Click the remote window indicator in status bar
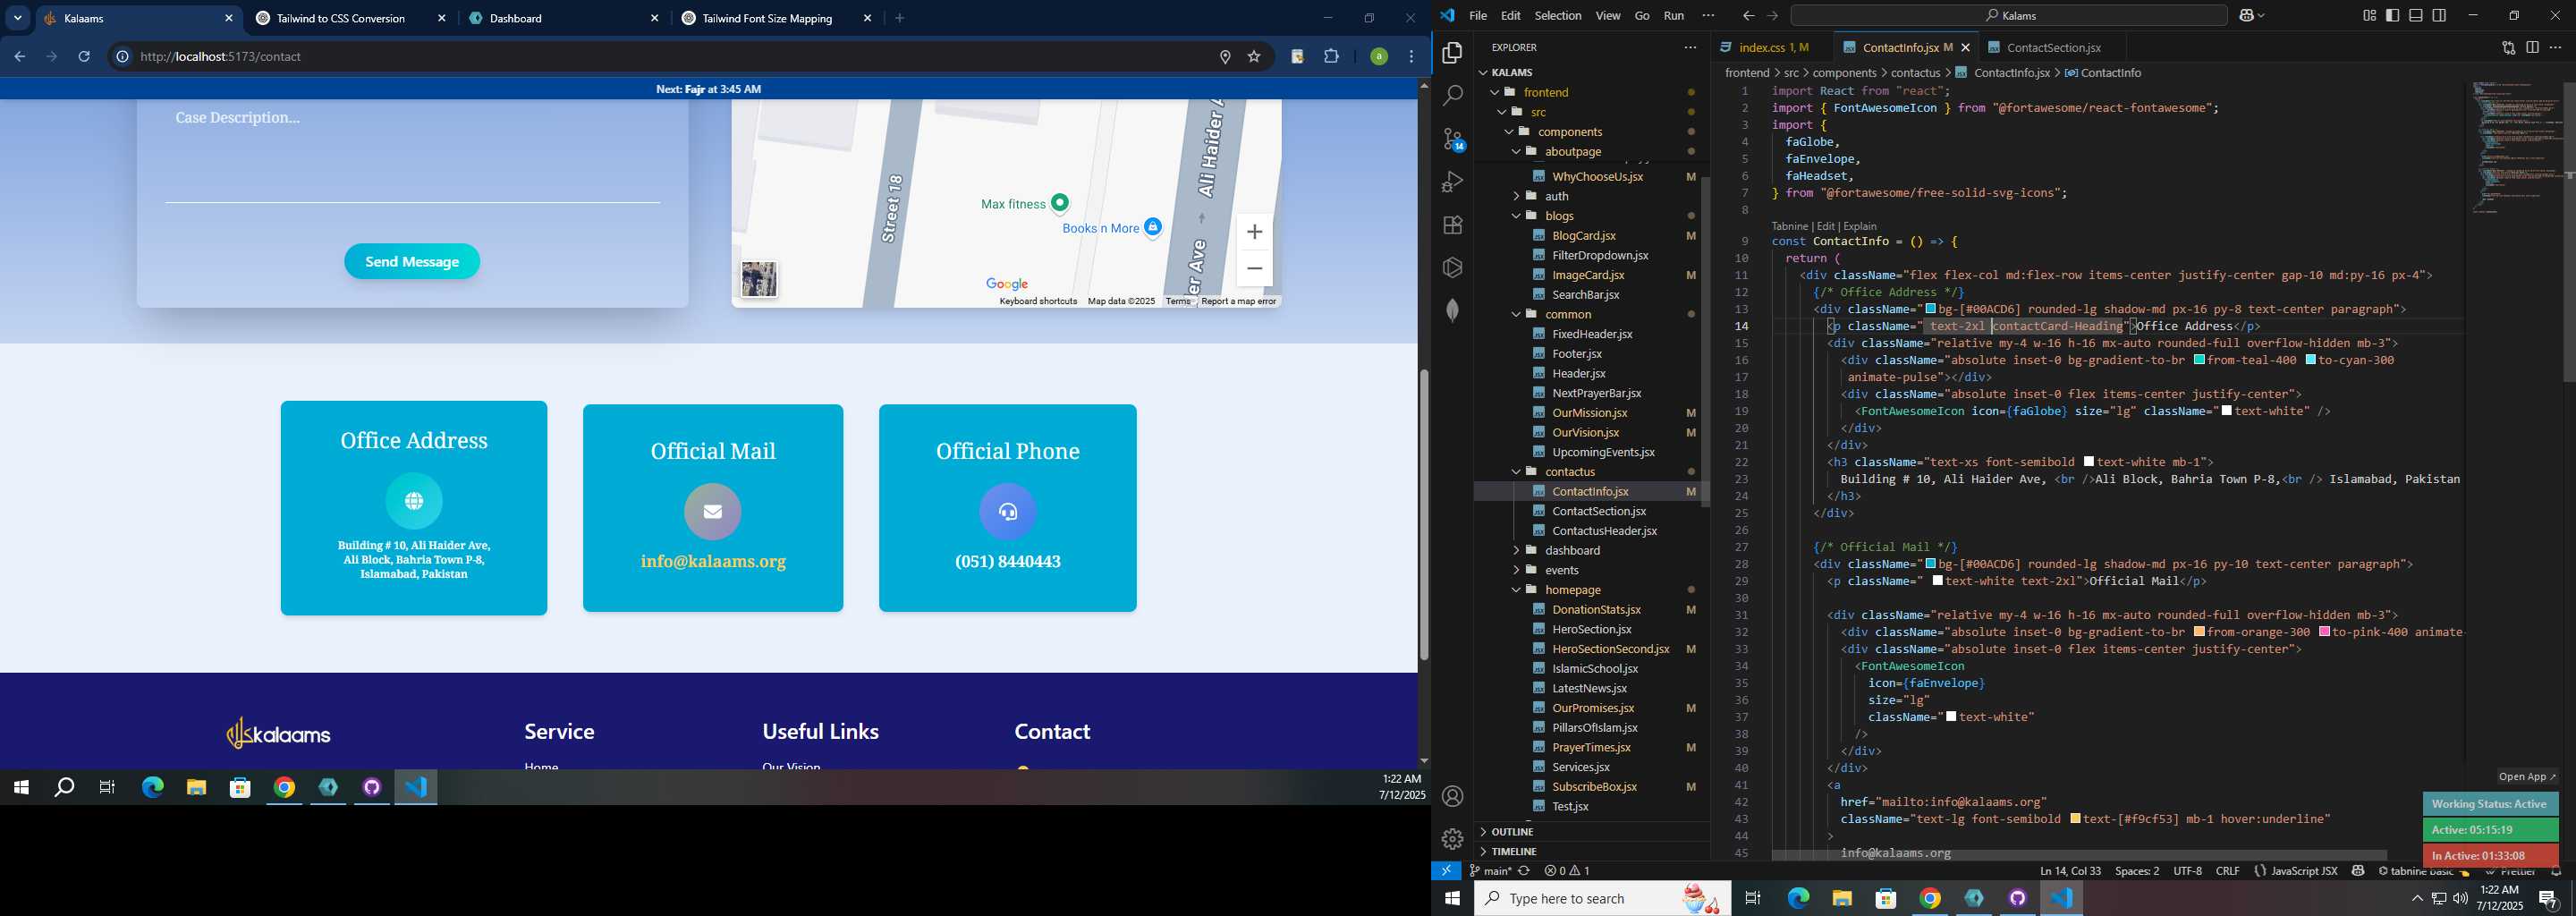 point(1446,871)
